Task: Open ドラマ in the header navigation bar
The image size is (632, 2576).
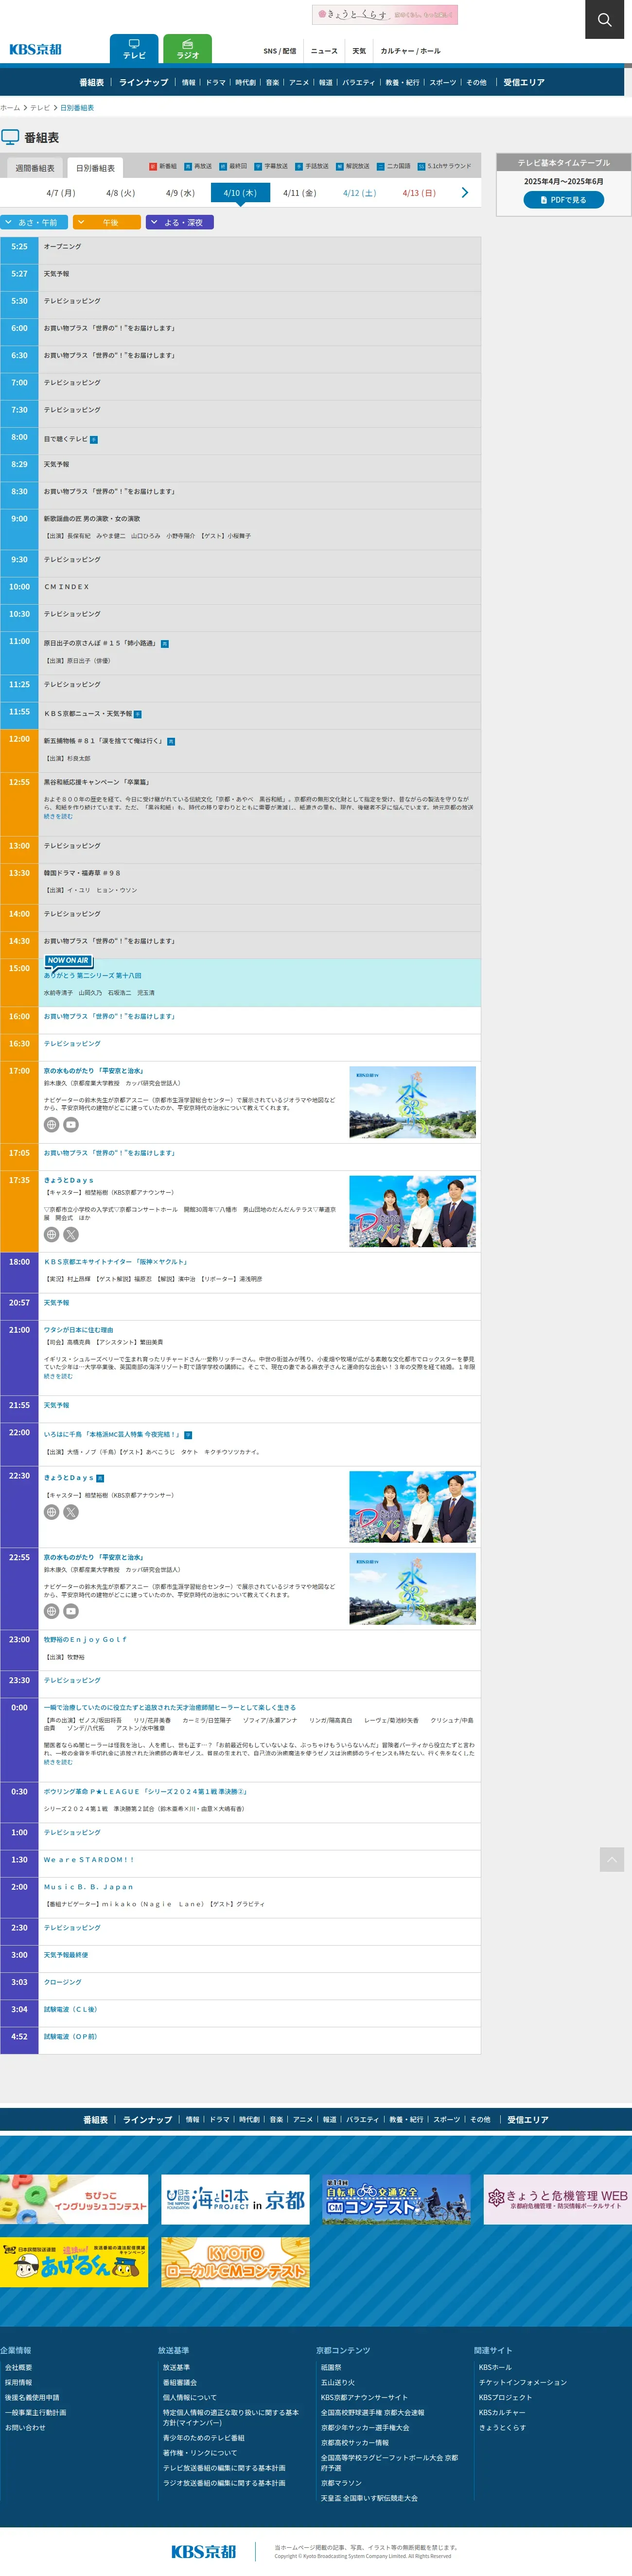Action: (x=216, y=82)
